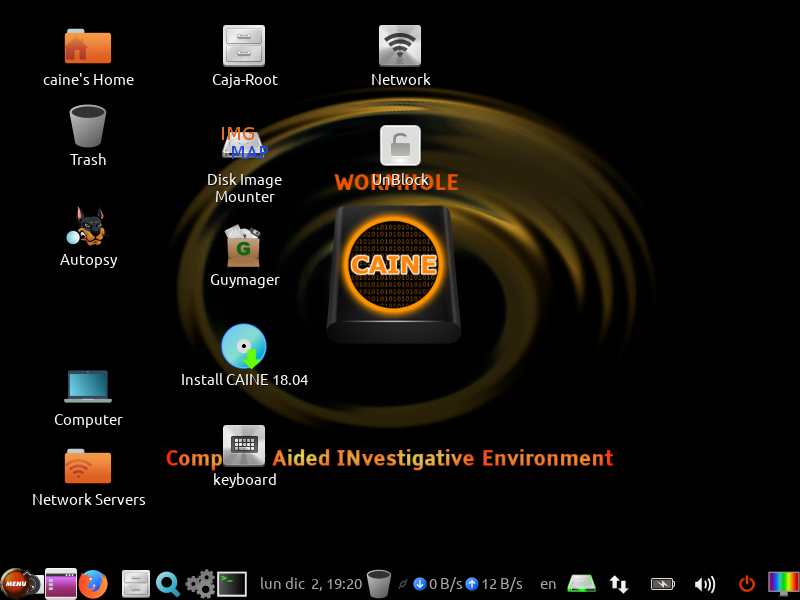Launch Firefox from the panel

click(93, 584)
